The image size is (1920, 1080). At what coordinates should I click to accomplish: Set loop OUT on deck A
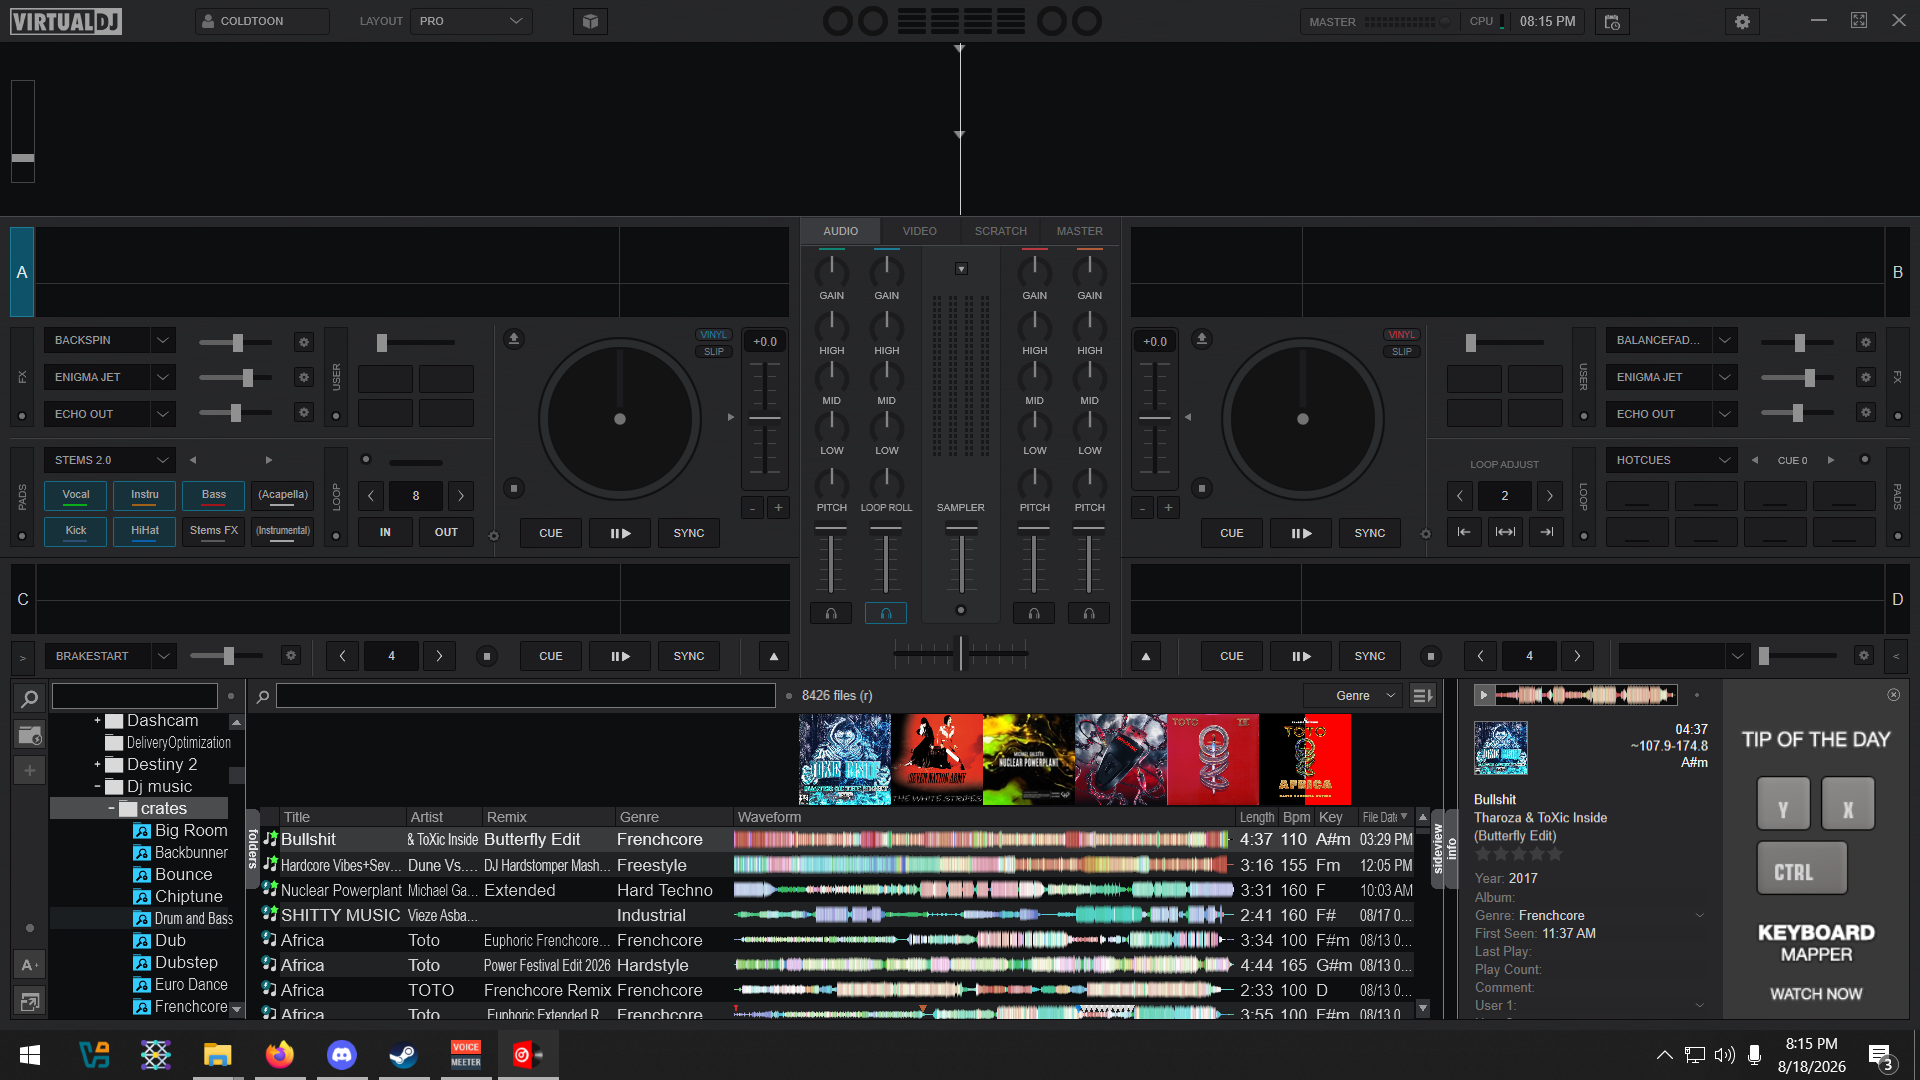tap(446, 532)
